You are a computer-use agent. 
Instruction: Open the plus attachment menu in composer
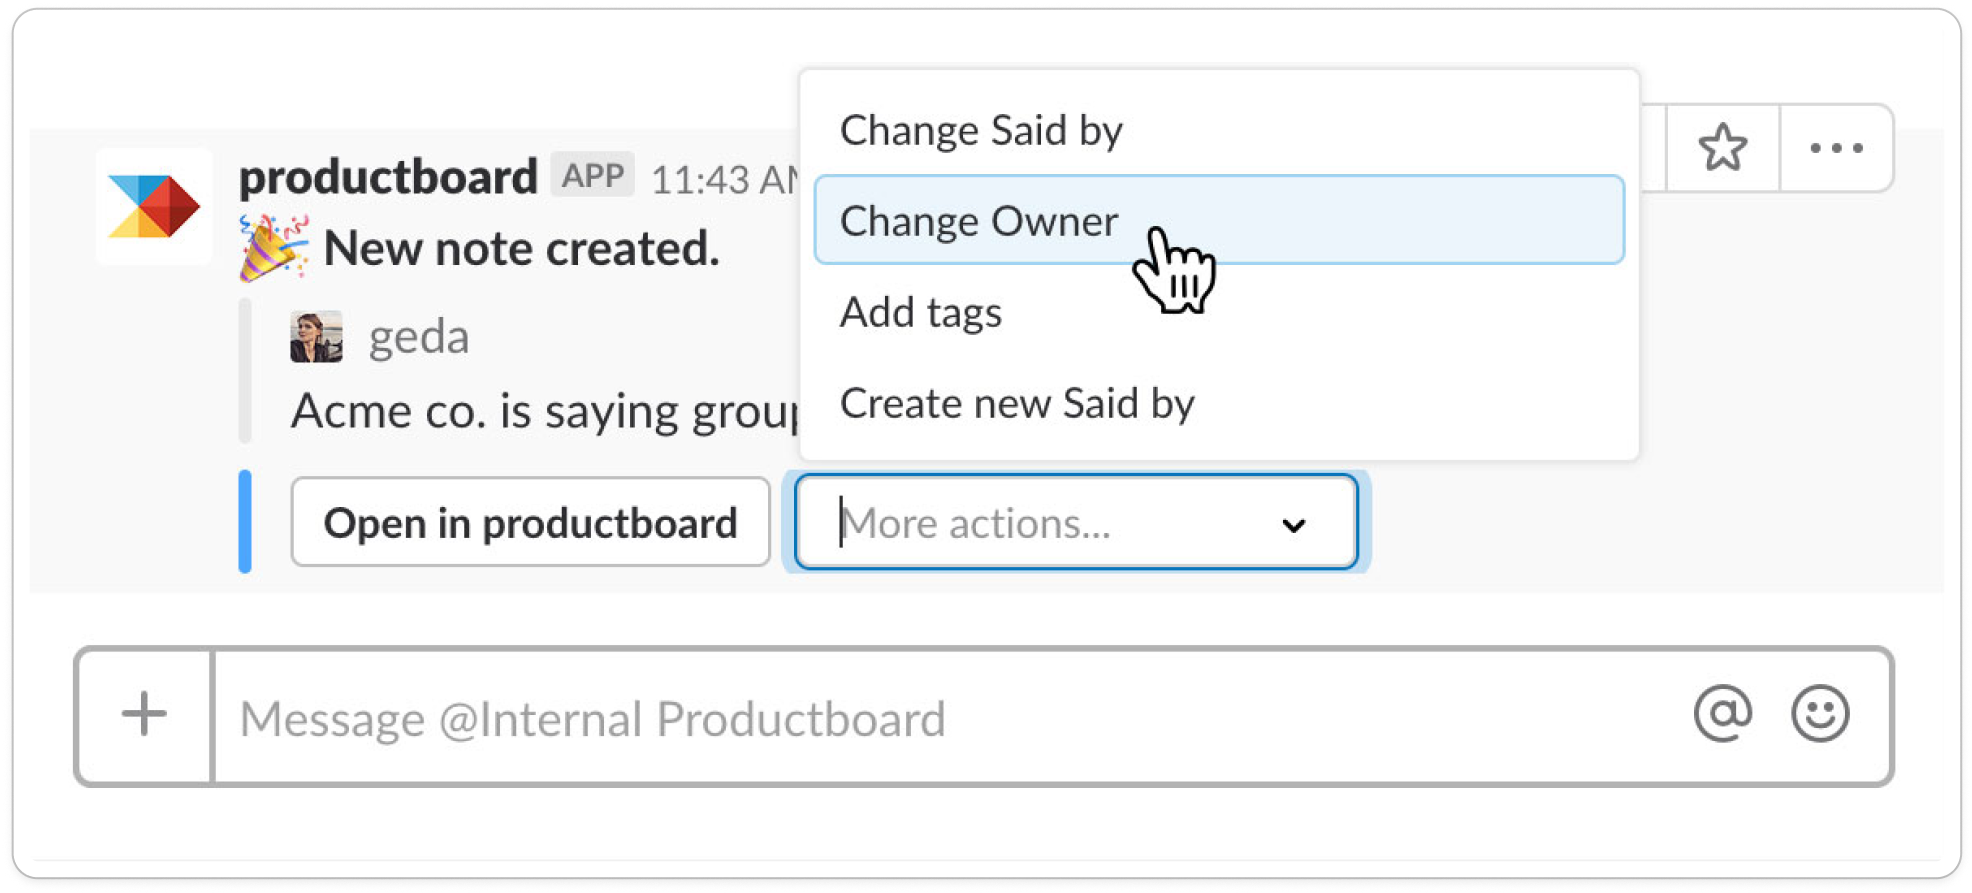click(x=145, y=715)
